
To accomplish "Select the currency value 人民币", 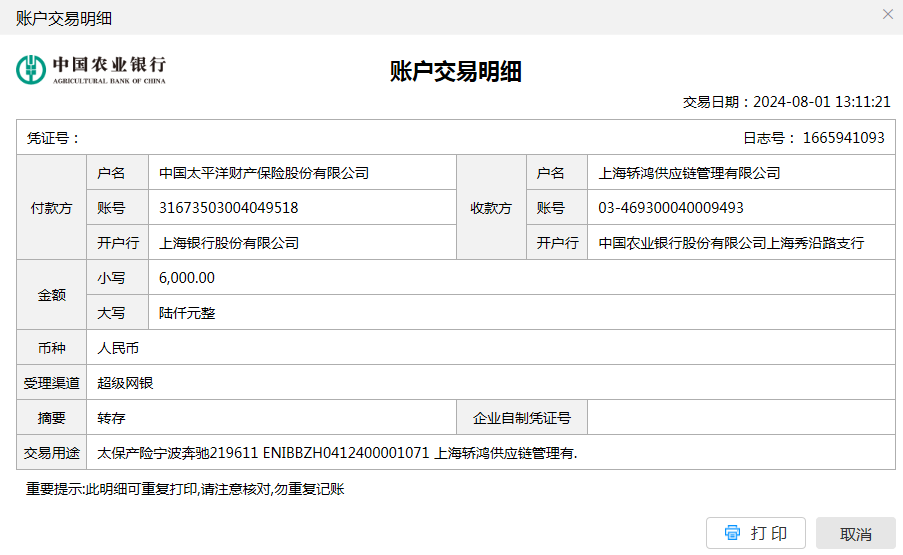I will point(118,348).
